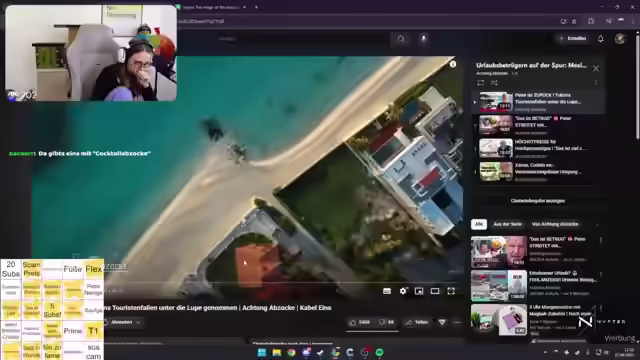Open Windows Start menu
Viewport: 640px width, 360px height.
262,352
